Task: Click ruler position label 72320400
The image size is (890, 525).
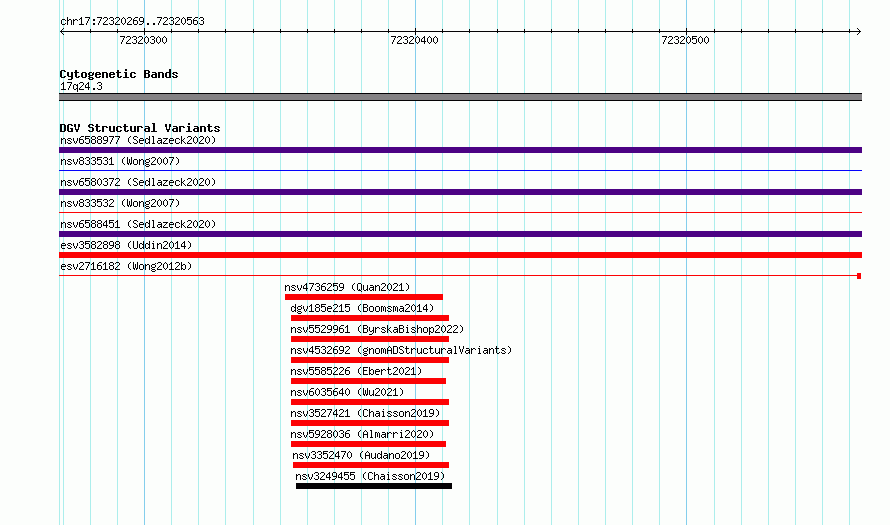Action: (x=414, y=40)
